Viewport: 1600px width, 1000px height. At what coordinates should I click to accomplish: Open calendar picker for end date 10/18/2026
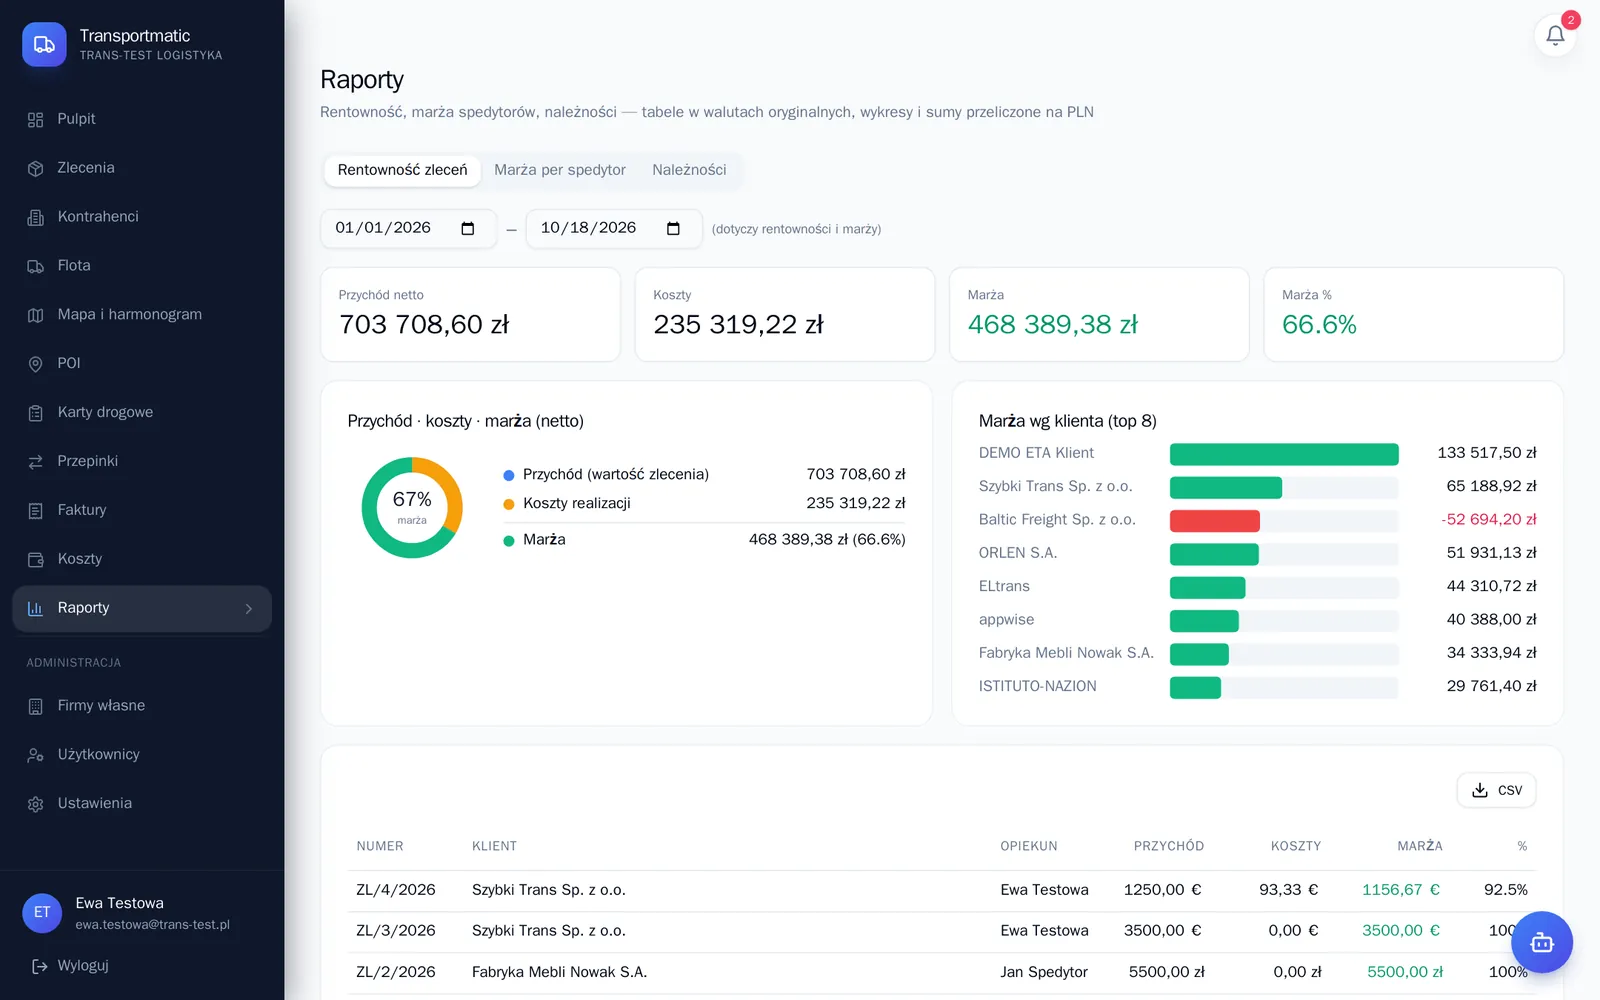(x=673, y=229)
